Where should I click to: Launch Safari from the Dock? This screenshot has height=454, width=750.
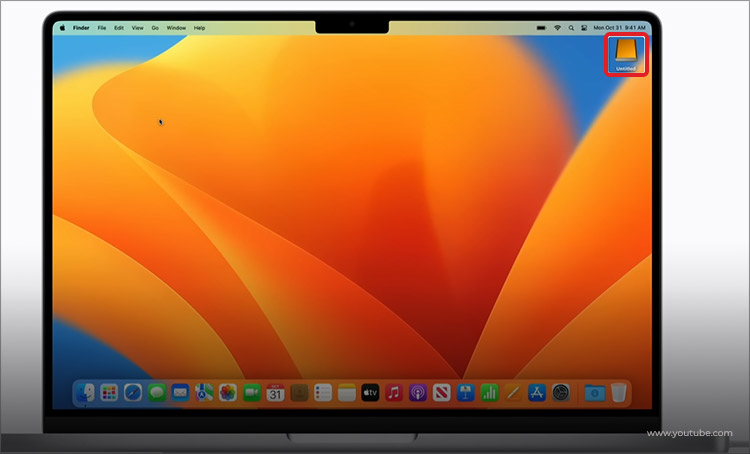133,393
